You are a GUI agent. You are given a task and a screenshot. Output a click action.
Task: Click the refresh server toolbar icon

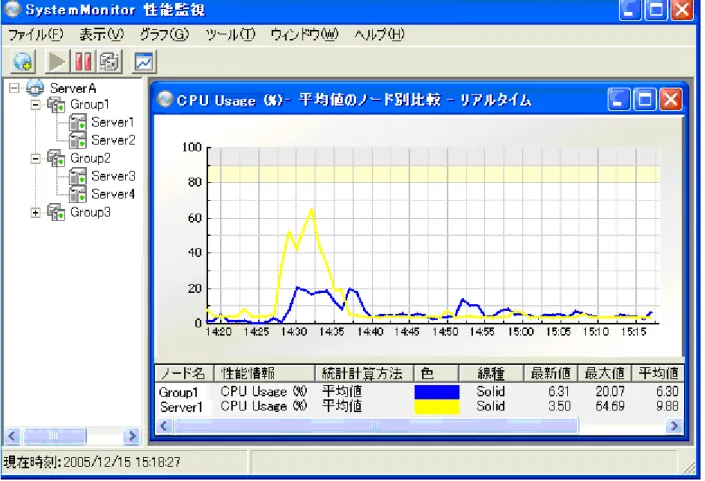pyautogui.click(x=109, y=62)
